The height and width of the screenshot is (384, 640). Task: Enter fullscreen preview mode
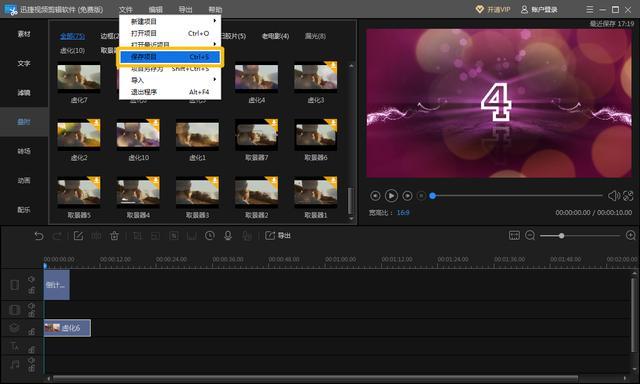(x=628, y=196)
